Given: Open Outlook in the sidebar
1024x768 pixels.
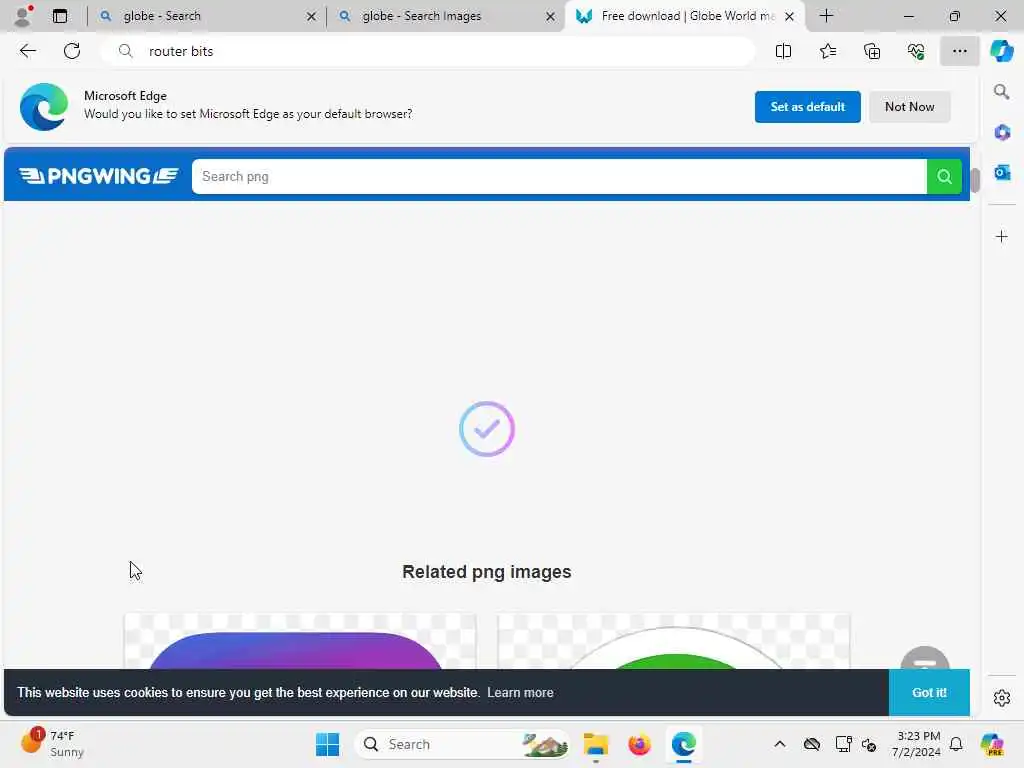Looking at the screenshot, I should 1002,173.
